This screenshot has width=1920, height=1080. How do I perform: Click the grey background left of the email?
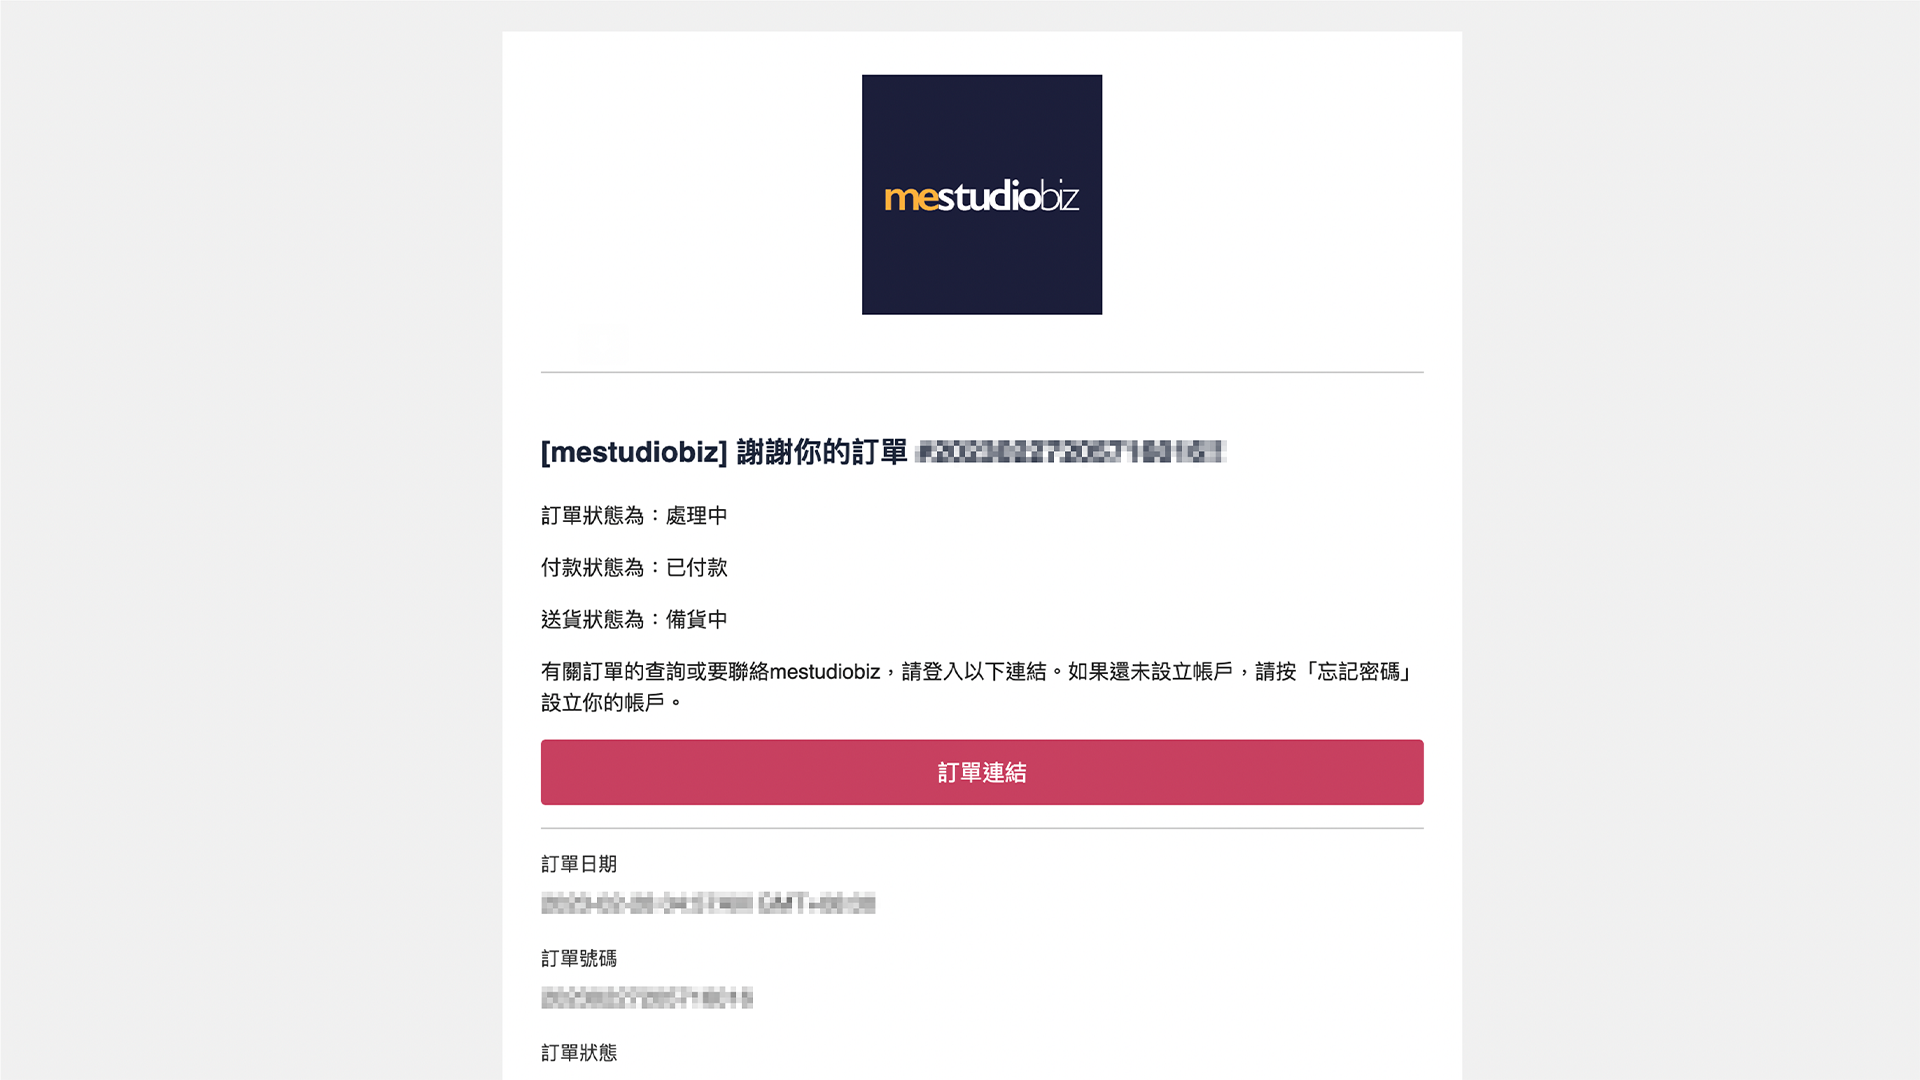[x=251, y=540]
